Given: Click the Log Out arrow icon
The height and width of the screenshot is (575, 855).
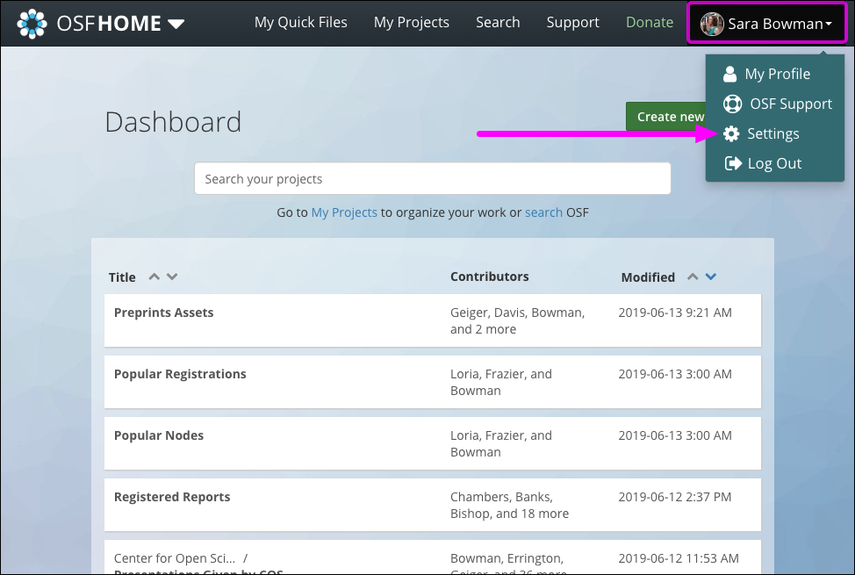Looking at the screenshot, I should pos(733,163).
